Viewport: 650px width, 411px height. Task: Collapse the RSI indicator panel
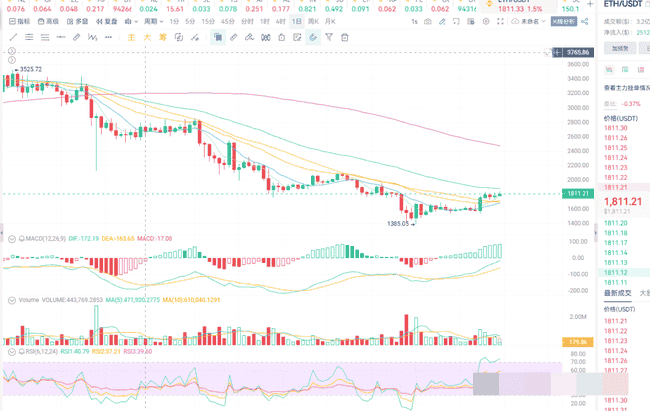coord(11,352)
